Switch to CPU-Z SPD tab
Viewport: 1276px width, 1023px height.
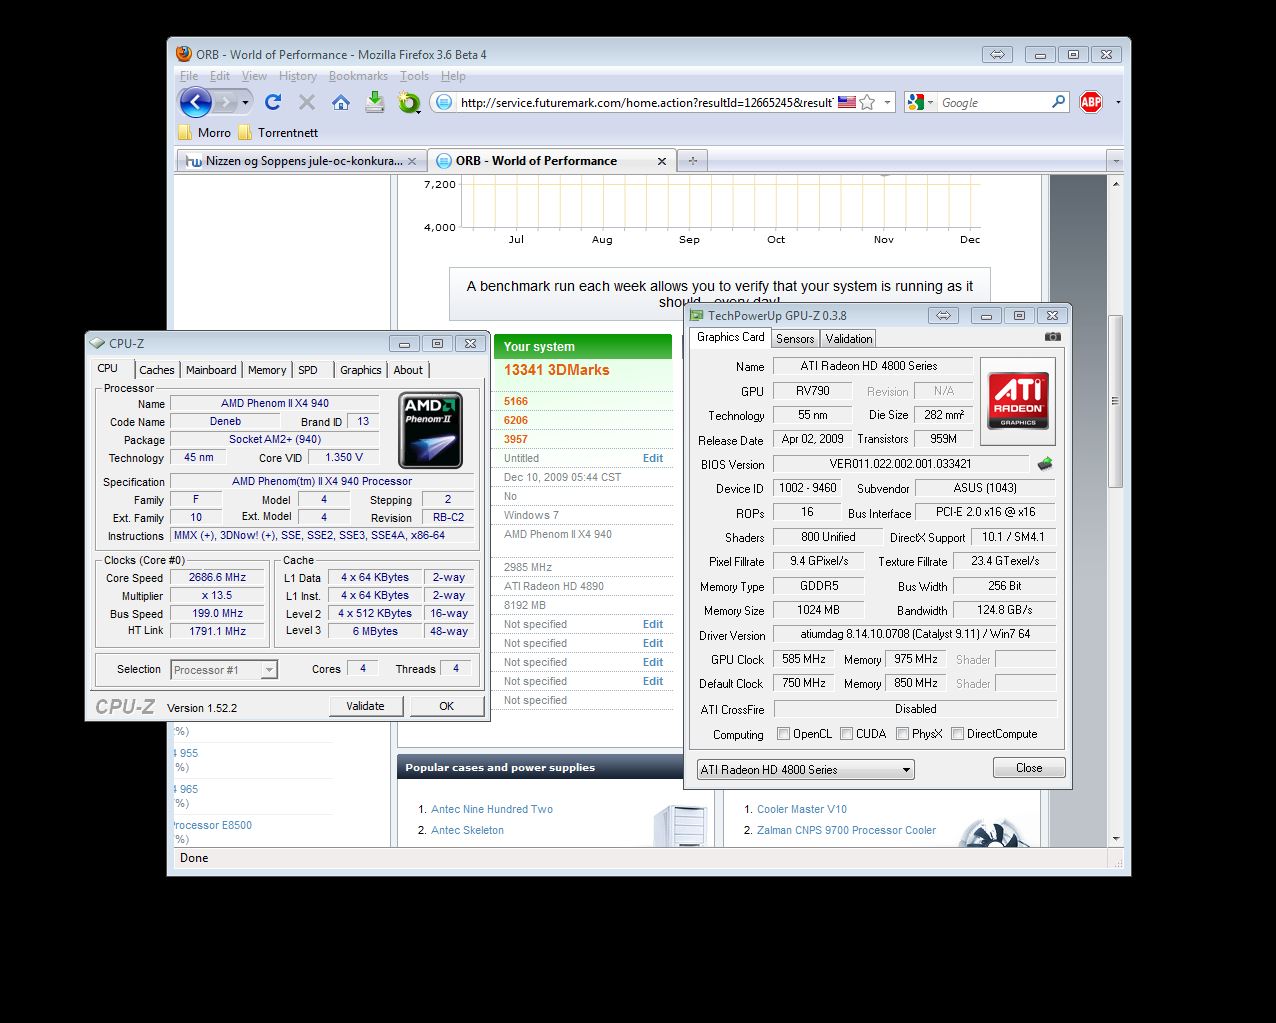(308, 370)
